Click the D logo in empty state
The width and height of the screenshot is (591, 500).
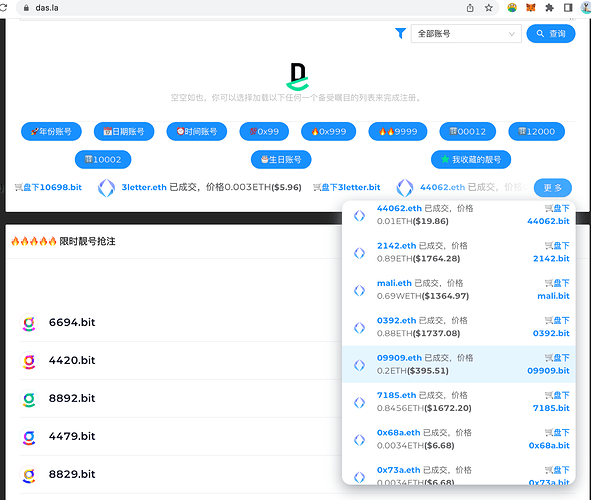(297, 77)
